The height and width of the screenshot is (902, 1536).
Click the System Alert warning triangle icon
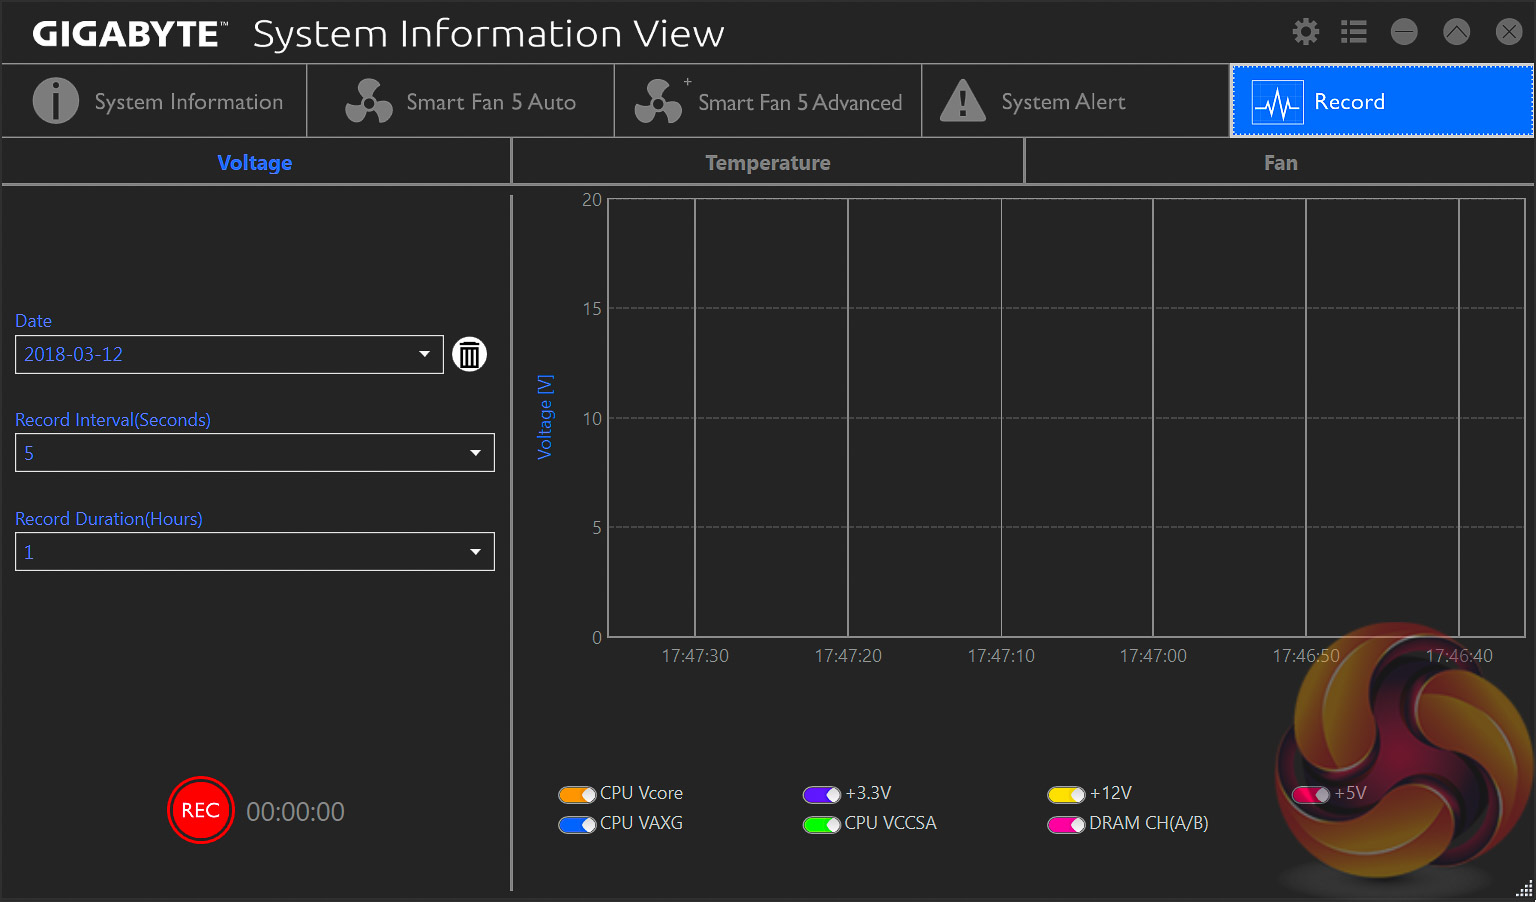[963, 101]
